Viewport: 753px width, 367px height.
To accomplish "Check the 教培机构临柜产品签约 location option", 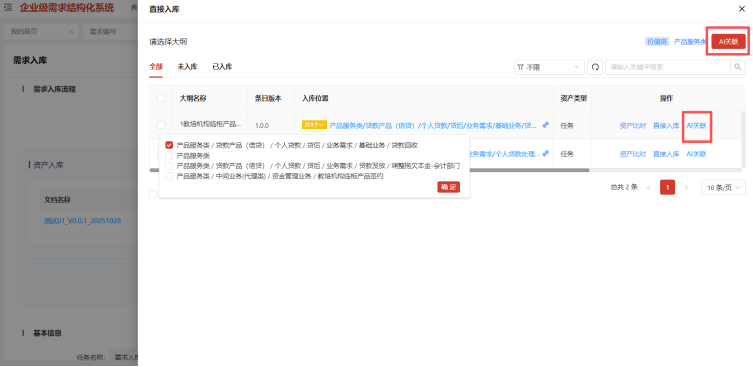I will 169,176.
